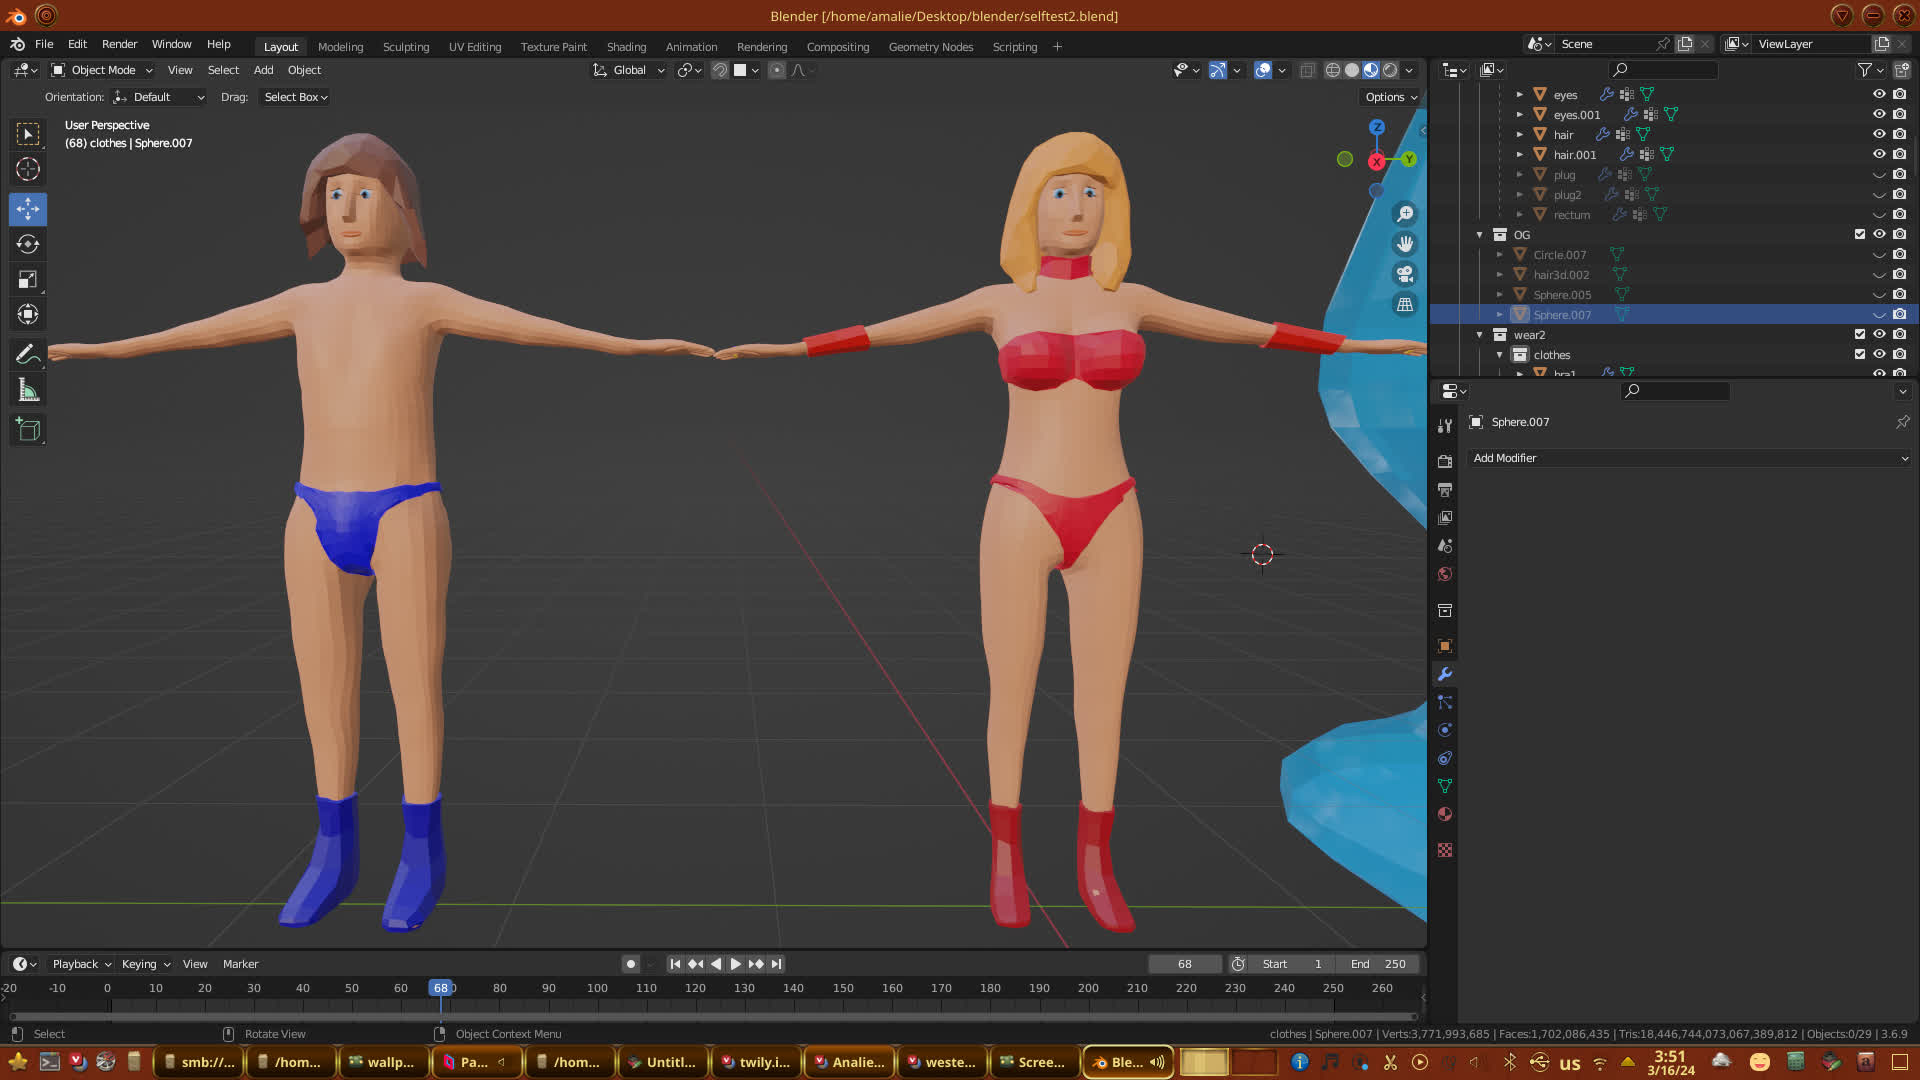Viewport: 1920px width, 1080px height.
Task: Select the Scale tool
Action: 28,280
